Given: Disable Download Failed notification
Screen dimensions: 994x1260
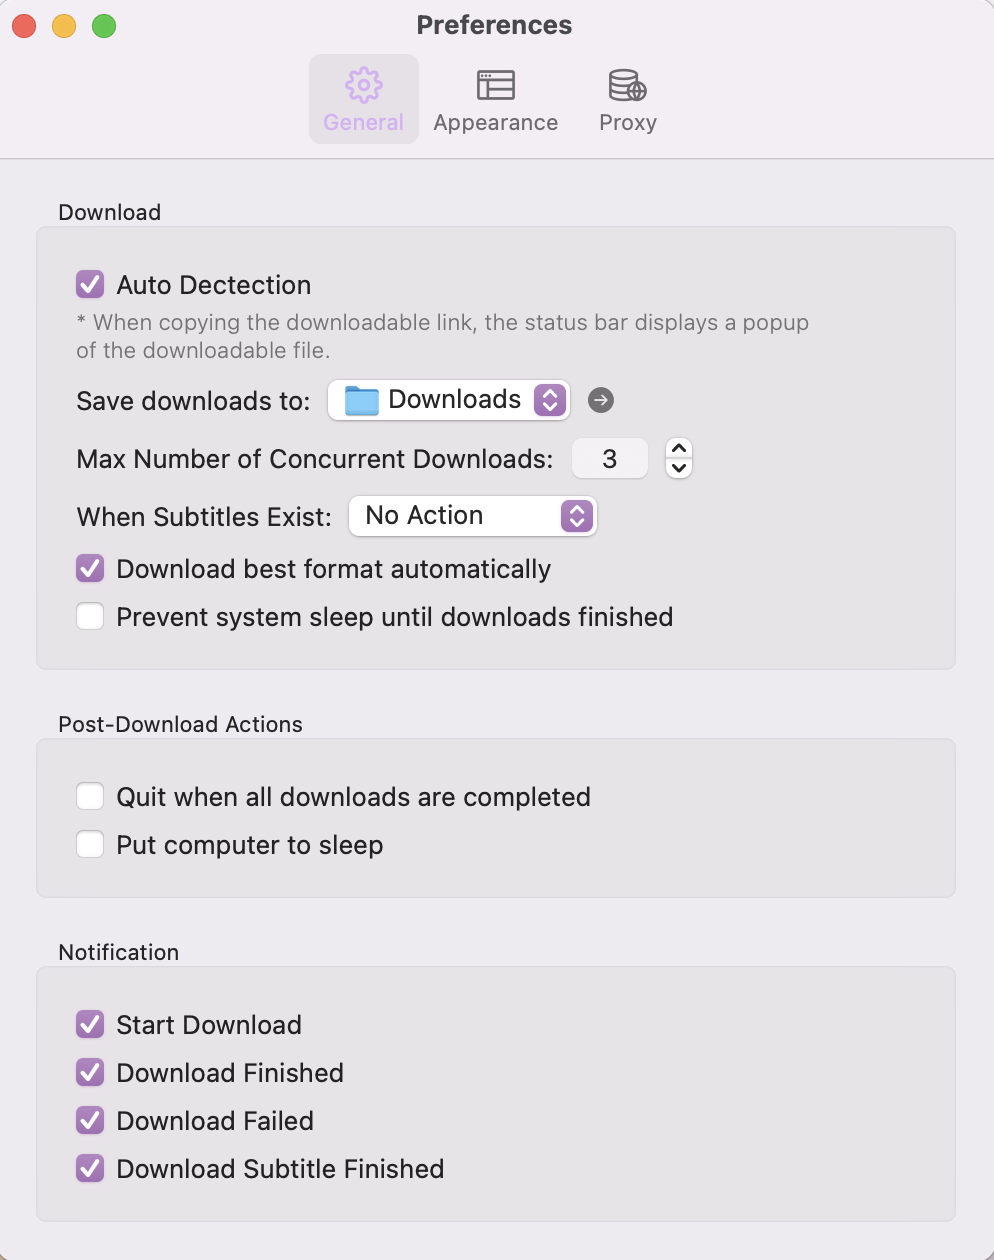Looking at the screenshot, I should point(90,1121).
